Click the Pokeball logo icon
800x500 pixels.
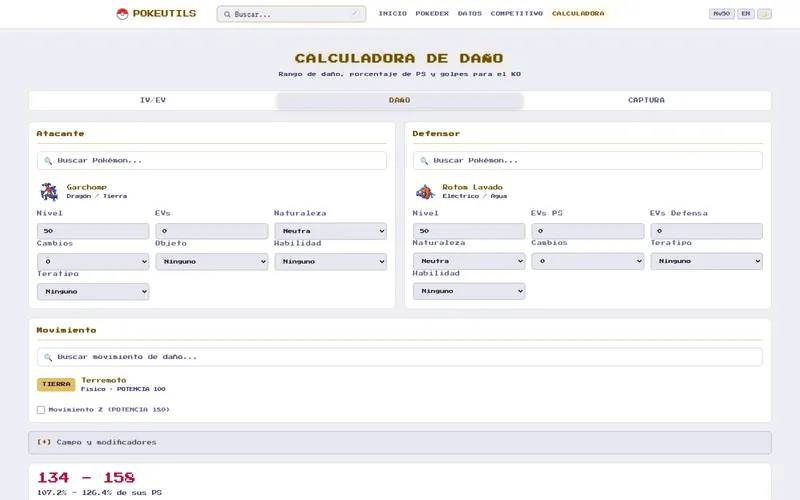click(x=122, y=14)
